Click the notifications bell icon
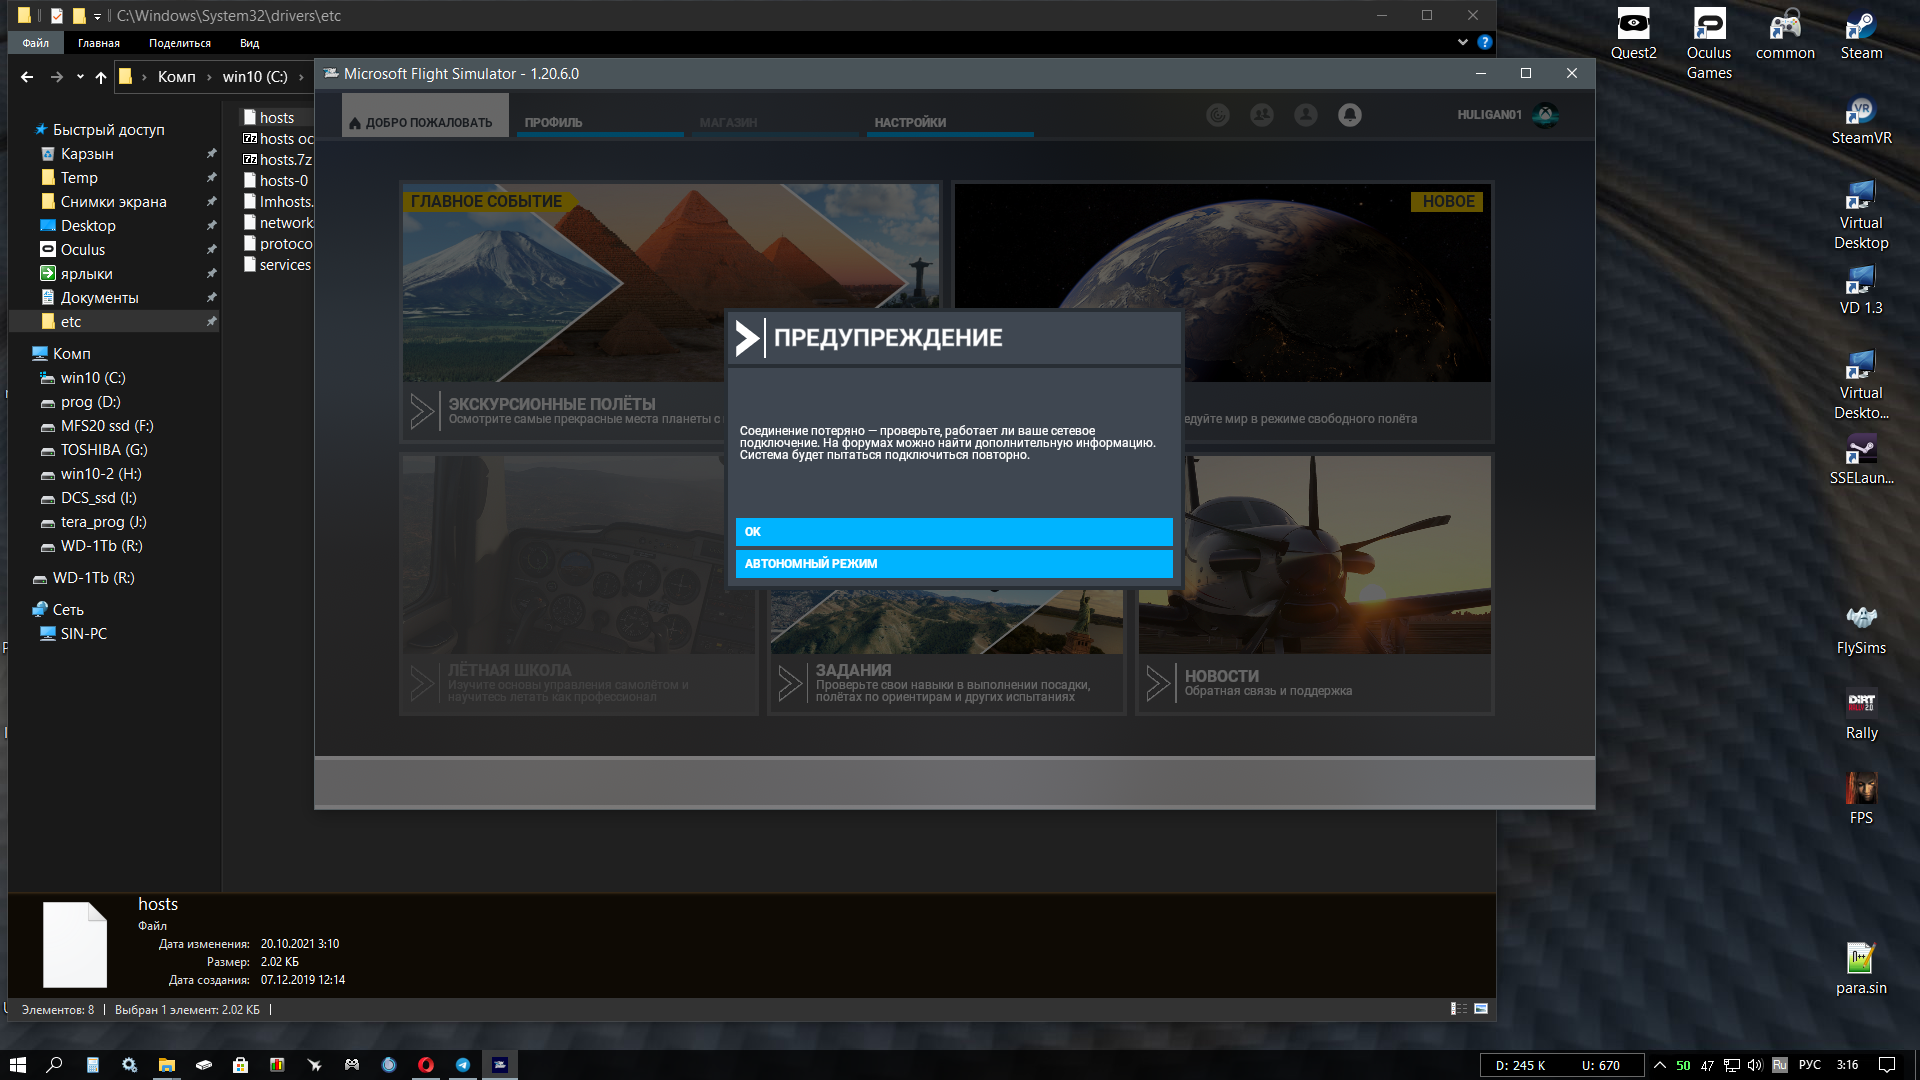Viewport: 1920px width, 1080px height. tap(1350, 115)
